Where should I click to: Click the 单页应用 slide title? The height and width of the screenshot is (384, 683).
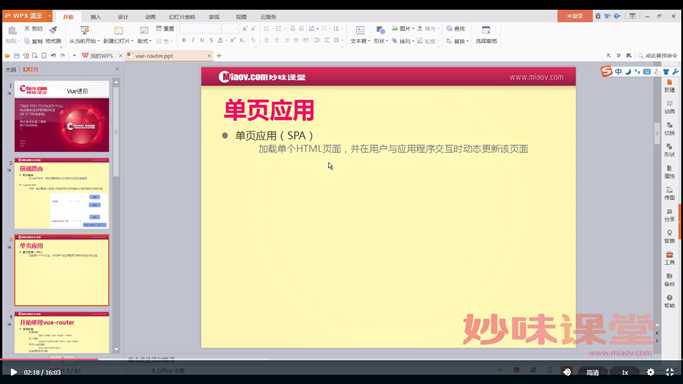[269, 110]
